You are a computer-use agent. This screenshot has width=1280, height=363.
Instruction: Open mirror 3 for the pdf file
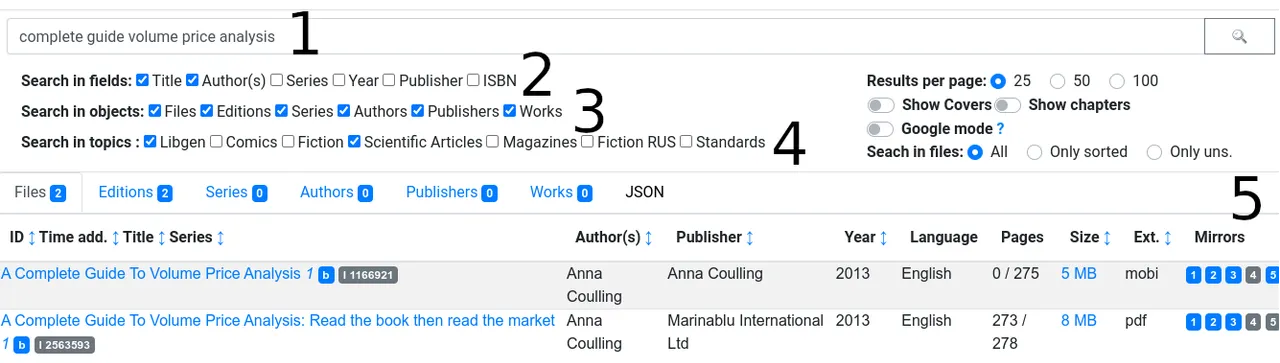pos(1232,322)
